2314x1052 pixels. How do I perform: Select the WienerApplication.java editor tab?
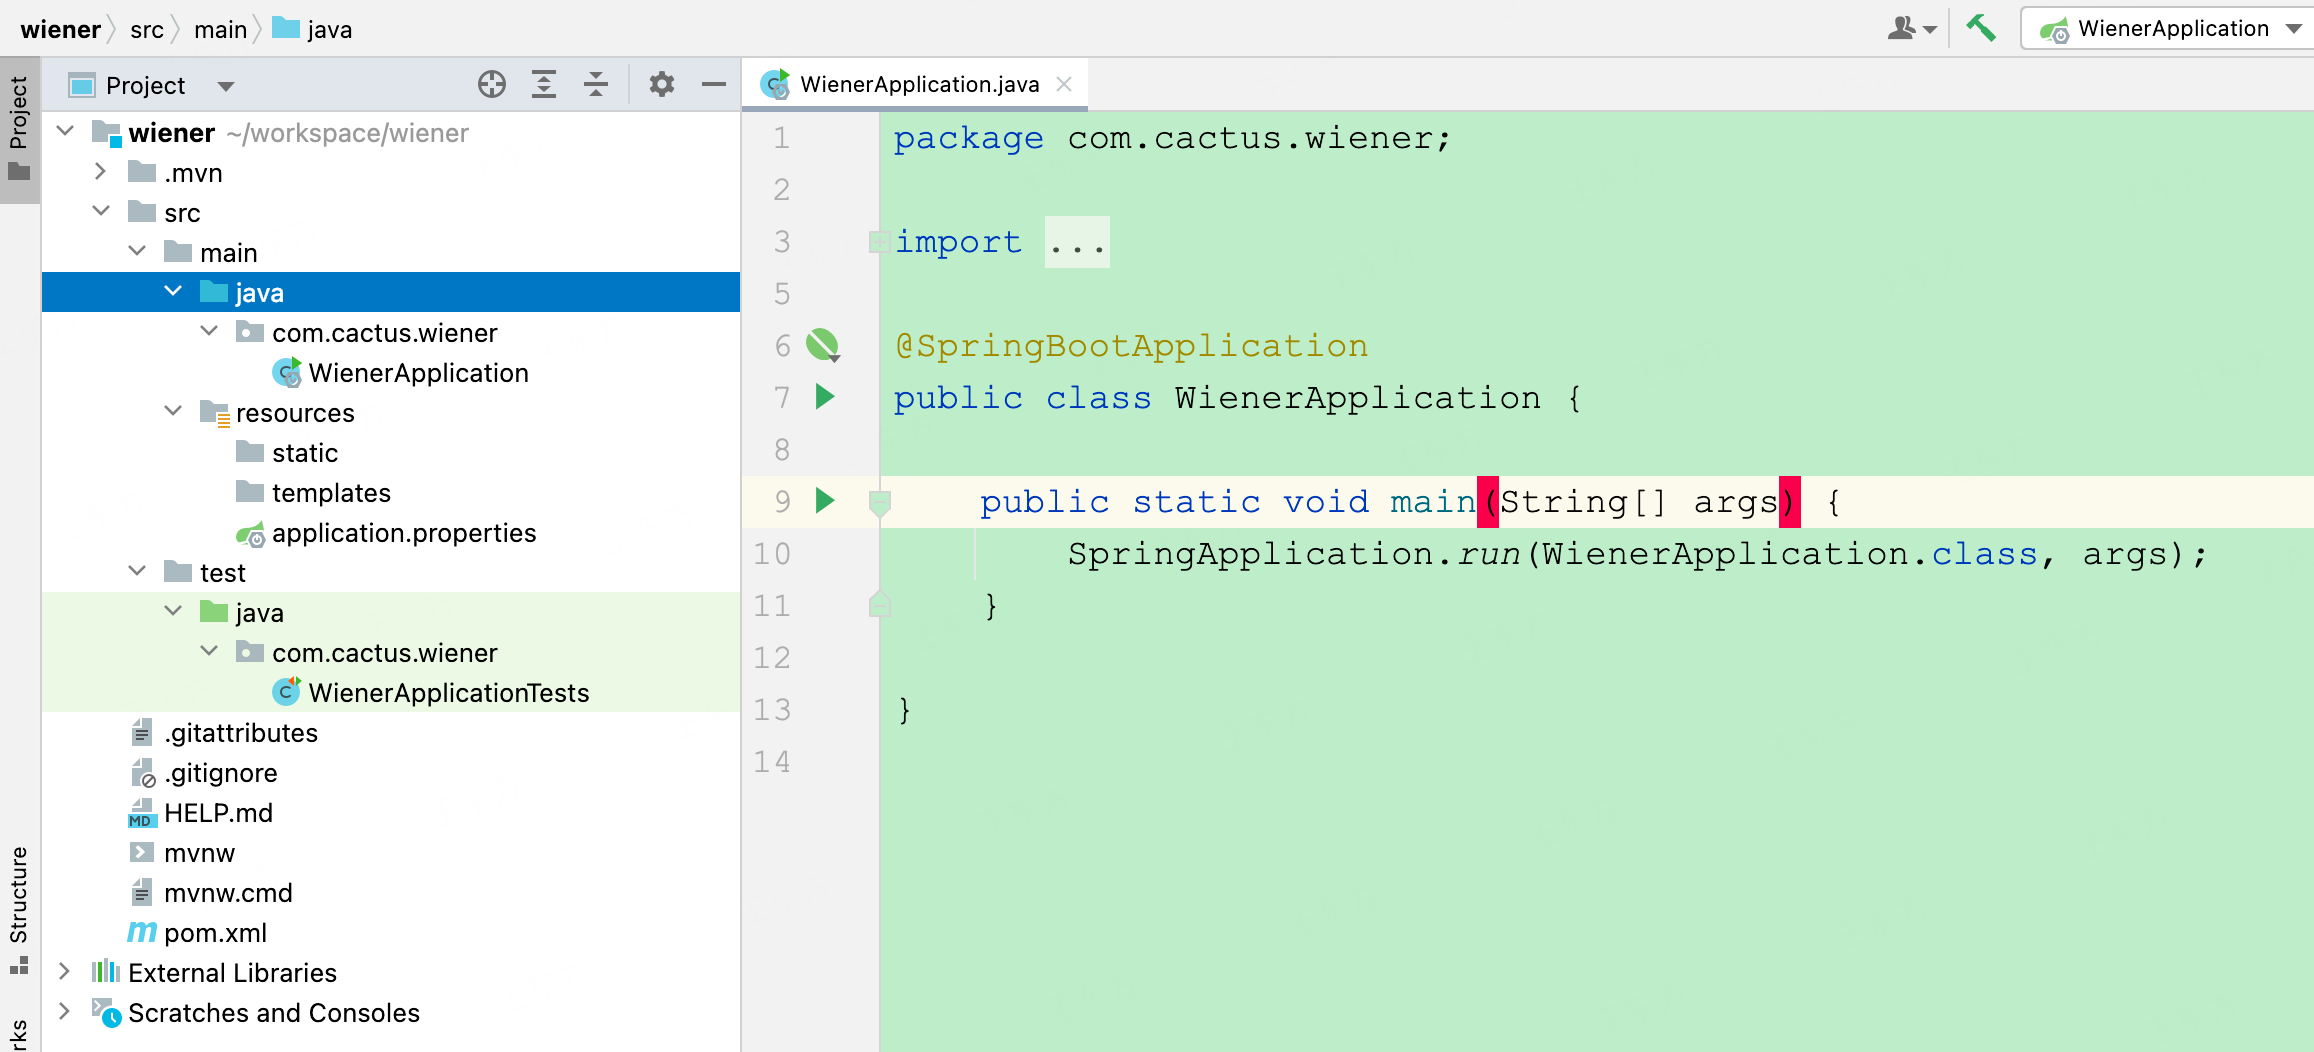tap(914, 84)
